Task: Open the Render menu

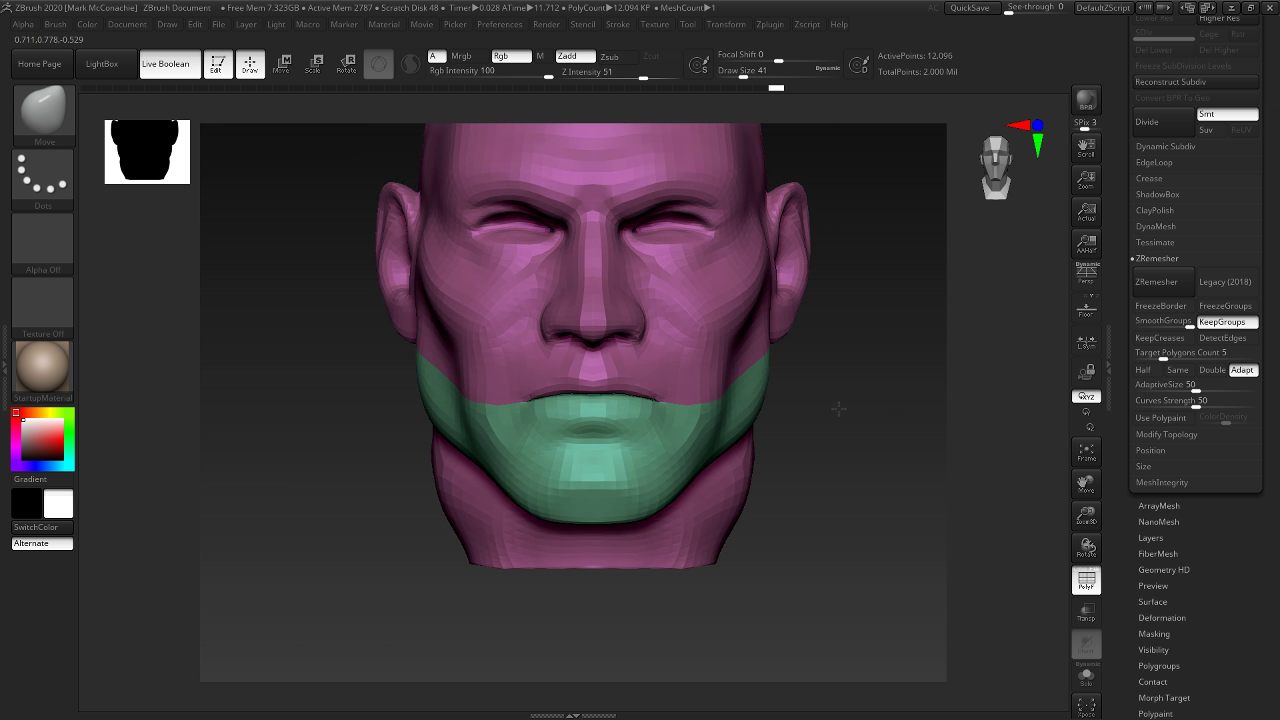Action: pyautogui.click(x=546, y=24)
